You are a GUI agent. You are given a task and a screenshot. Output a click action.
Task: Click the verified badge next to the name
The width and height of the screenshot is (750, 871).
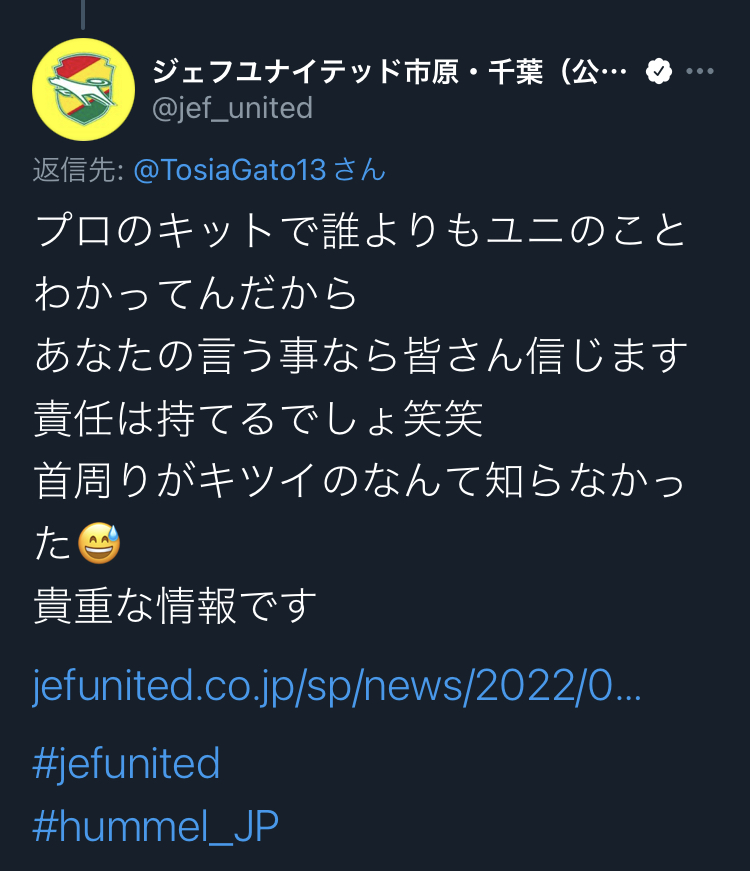659,71
